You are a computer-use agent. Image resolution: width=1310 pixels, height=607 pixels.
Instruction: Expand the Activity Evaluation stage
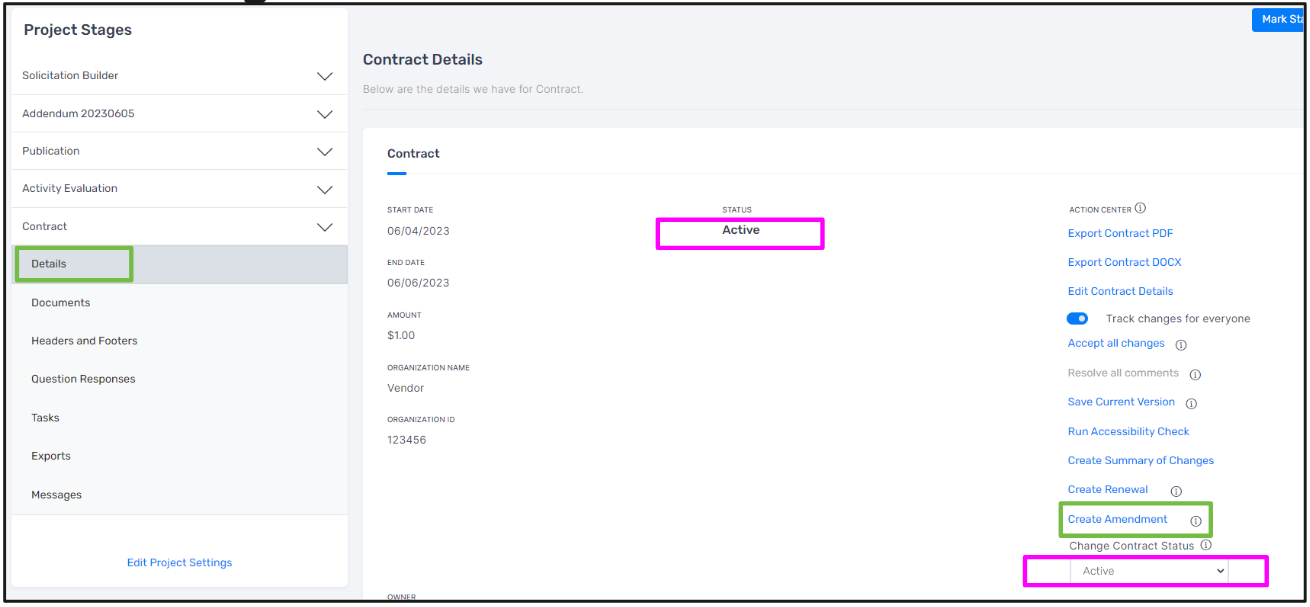325,189
